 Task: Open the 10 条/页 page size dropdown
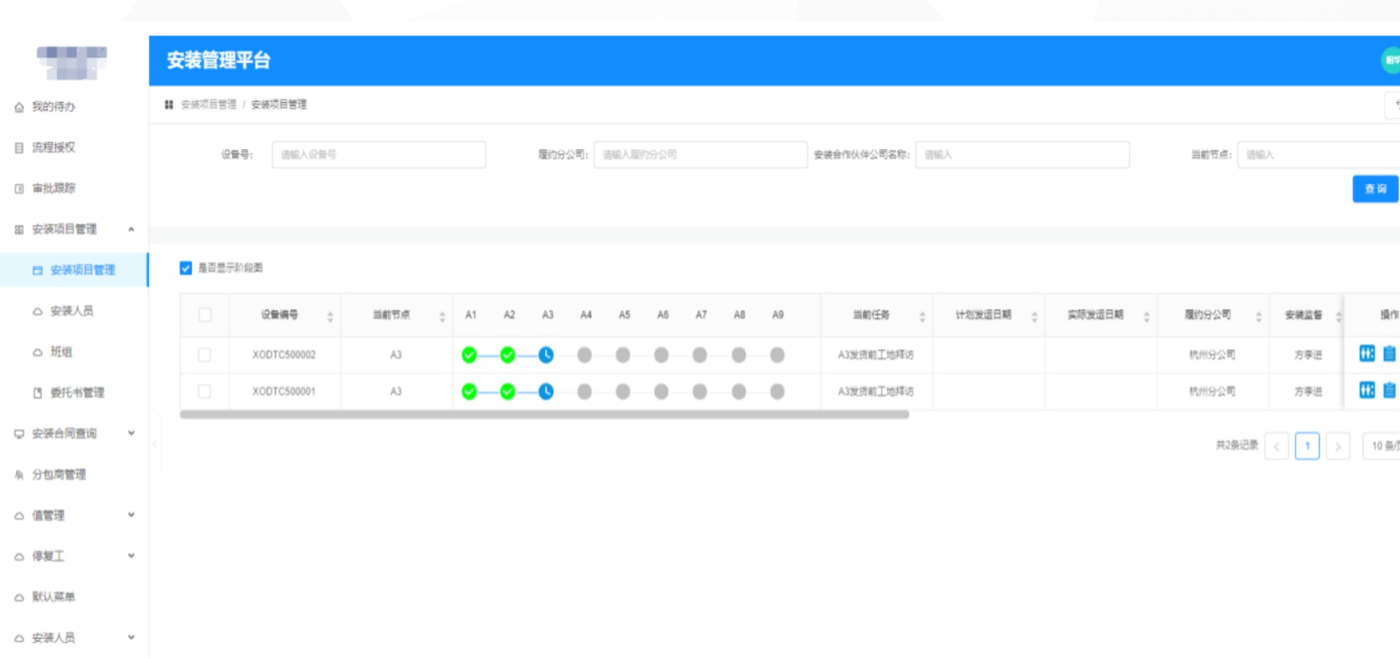click(x=1382, y=446)
